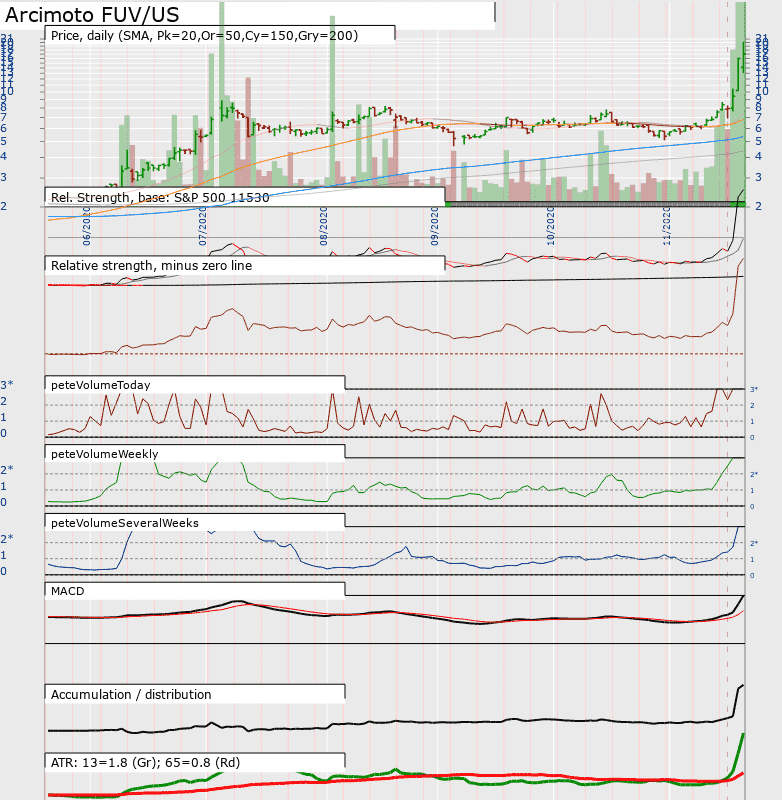Click the 3* label left of peteVolumeToday

pyautogui.click(x=7, y=385)
